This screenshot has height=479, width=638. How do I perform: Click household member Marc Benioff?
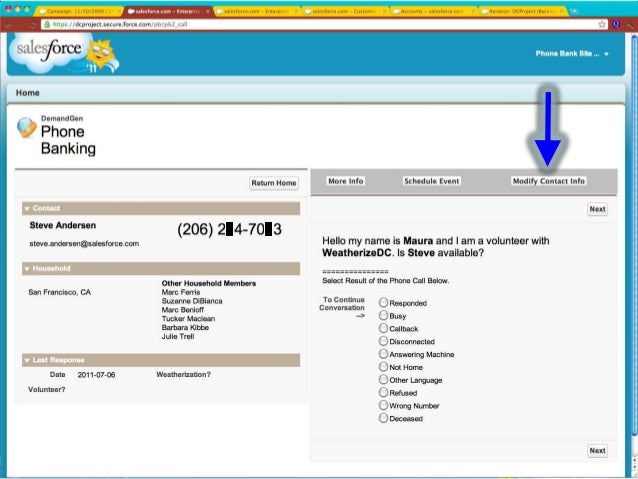point(182,310)
